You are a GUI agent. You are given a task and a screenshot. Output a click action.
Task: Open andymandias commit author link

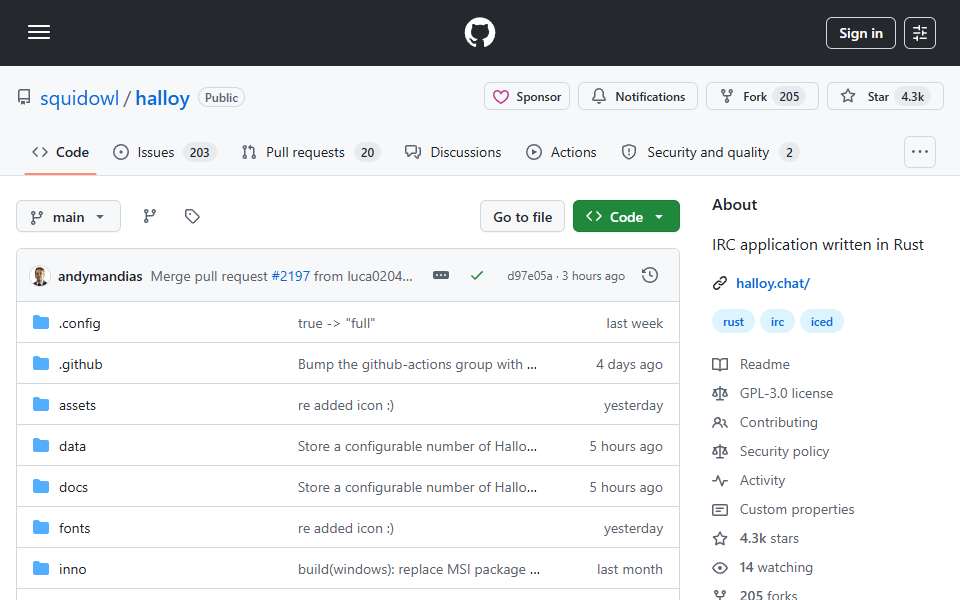click(x=100, y=277)
